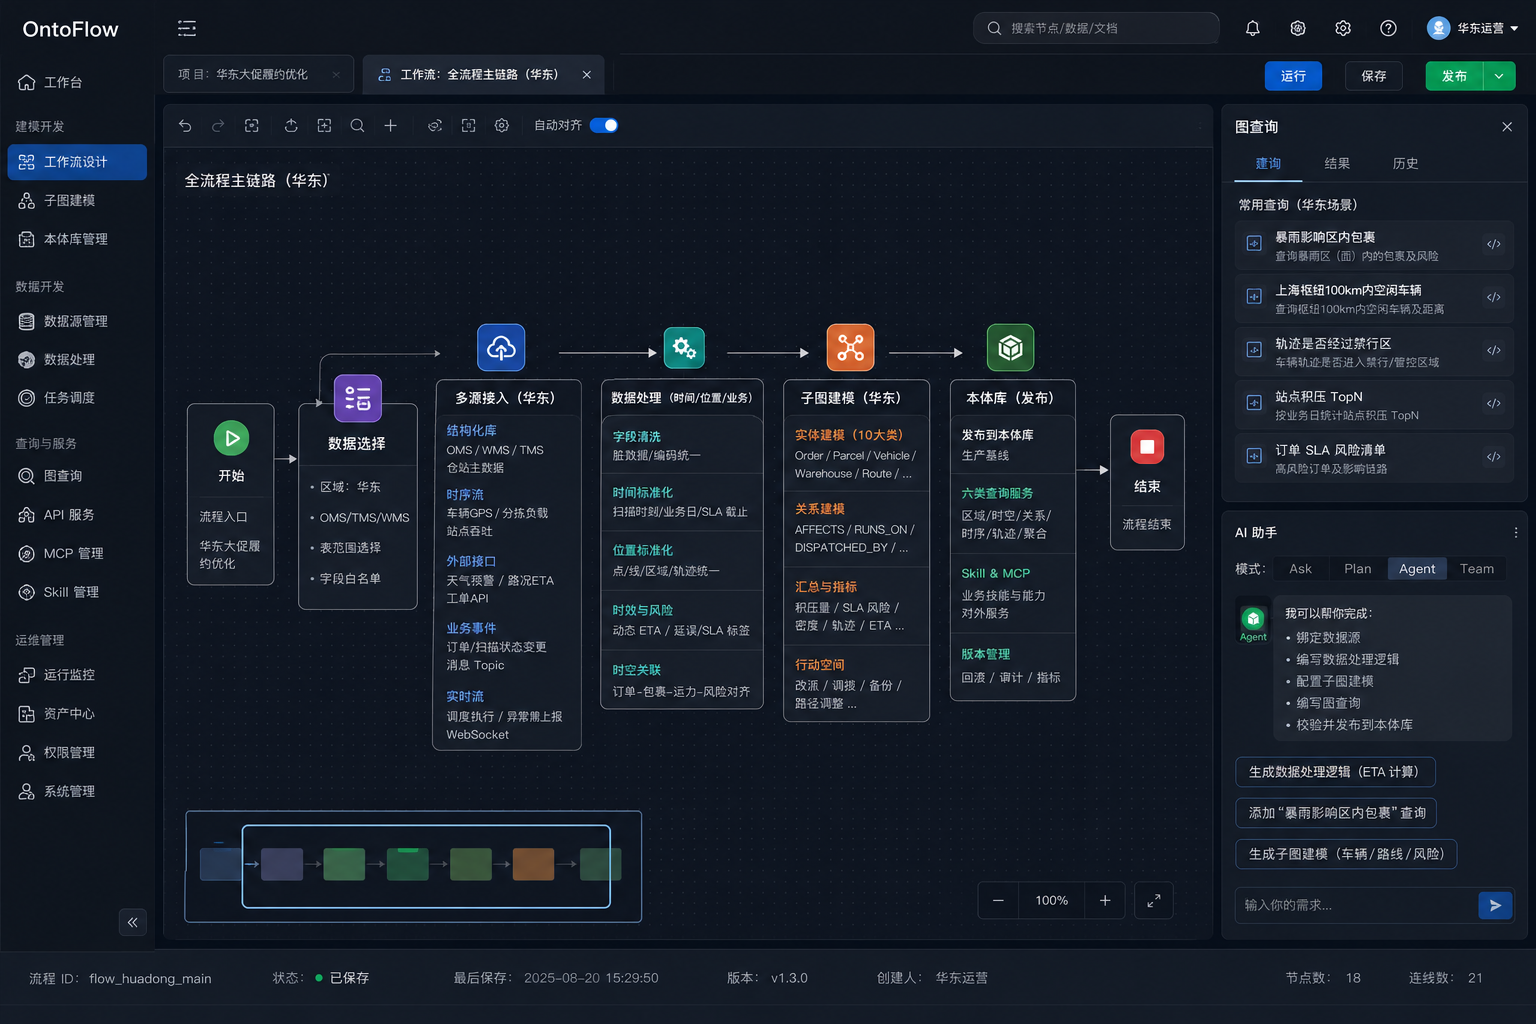
Task: Open canvas search with the magnifier icon
Action: tap(357, 126)
